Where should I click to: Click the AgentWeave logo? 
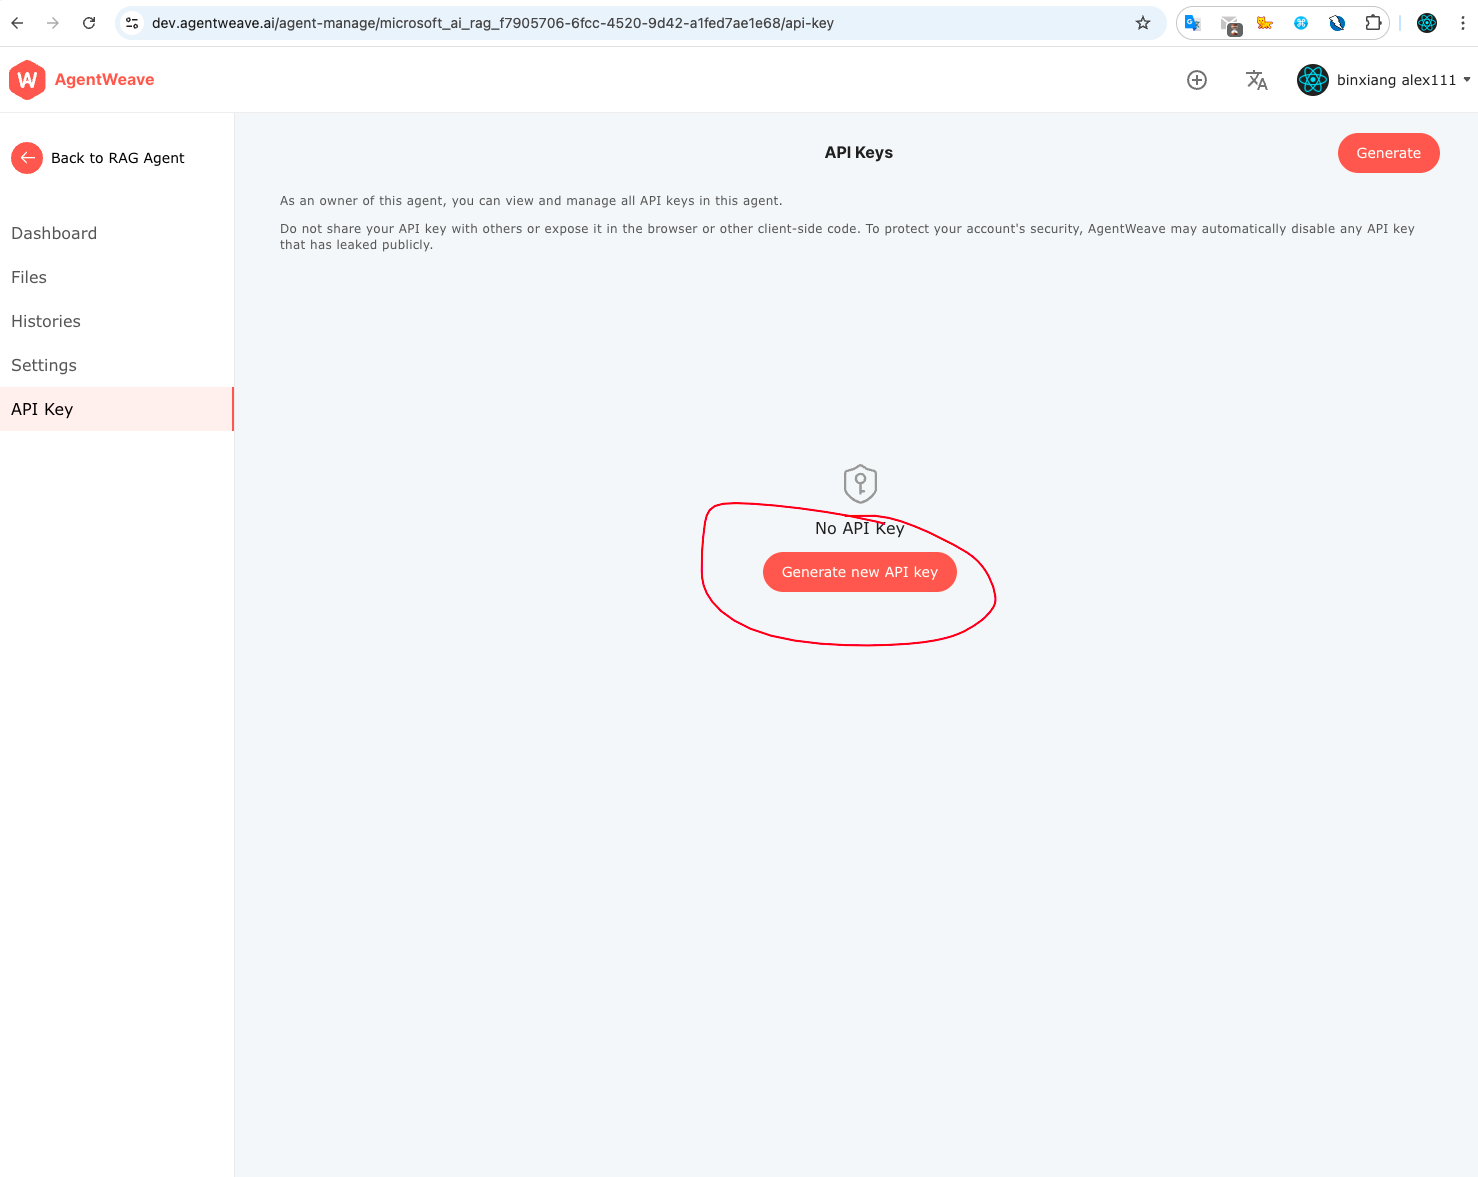coord(82,80)
